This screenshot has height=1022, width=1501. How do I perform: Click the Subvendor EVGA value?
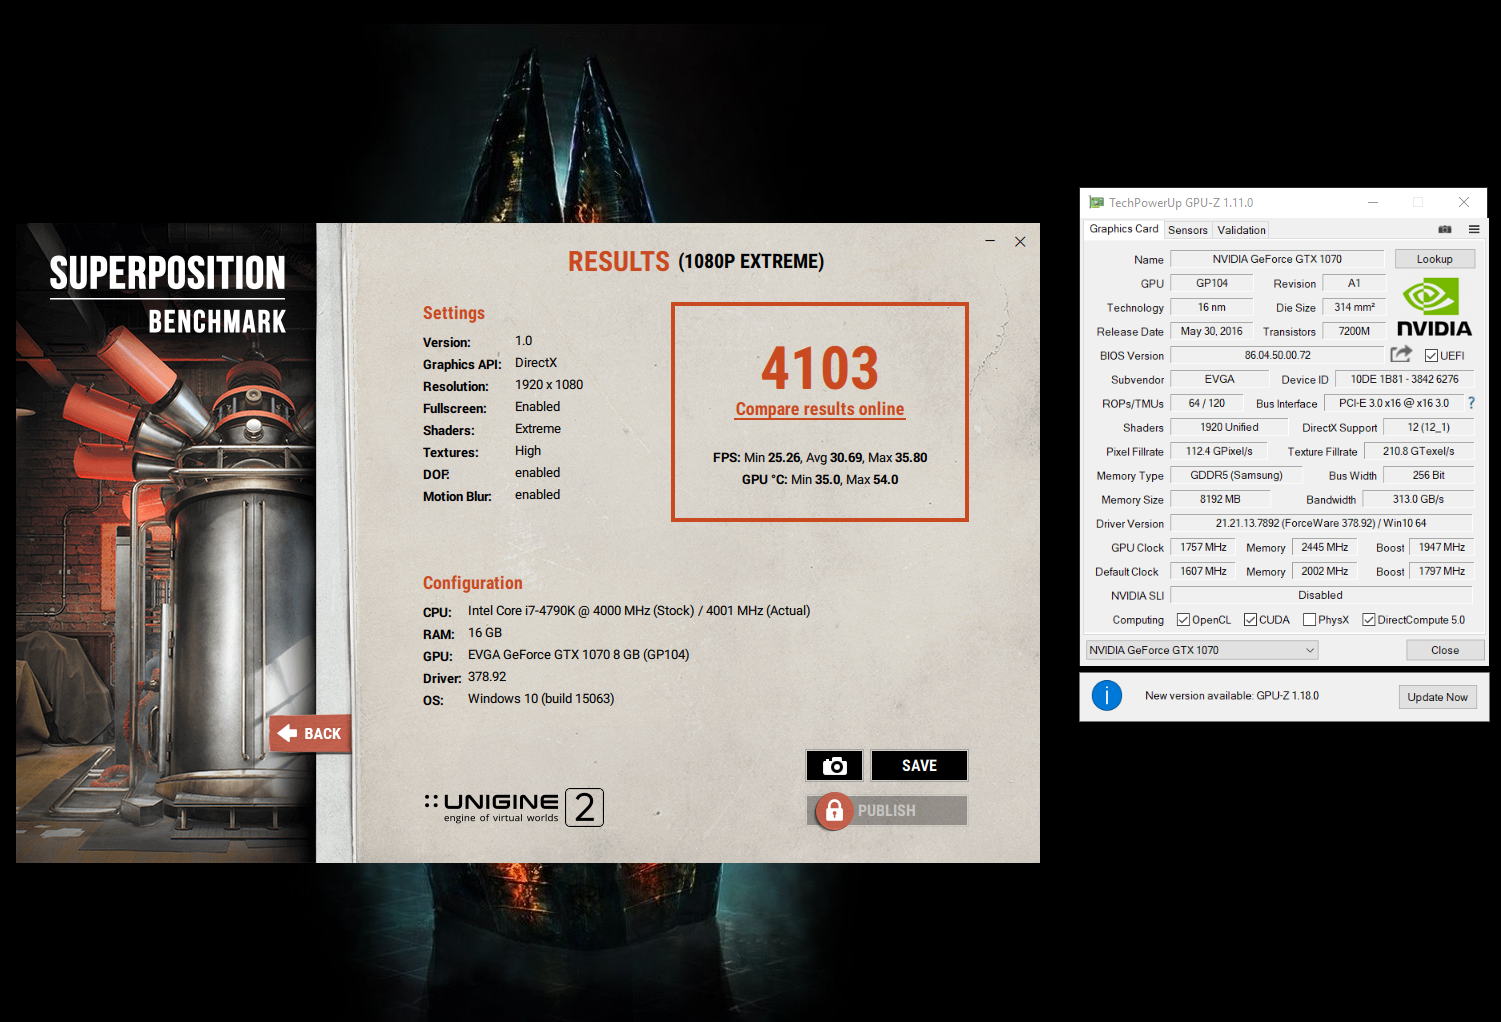(1219, 379)
